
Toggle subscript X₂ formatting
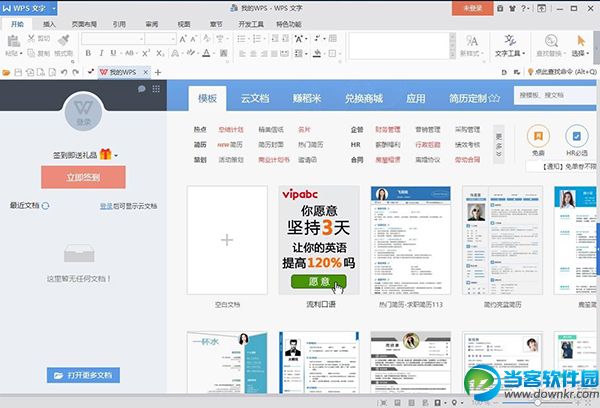click(160, 53)
